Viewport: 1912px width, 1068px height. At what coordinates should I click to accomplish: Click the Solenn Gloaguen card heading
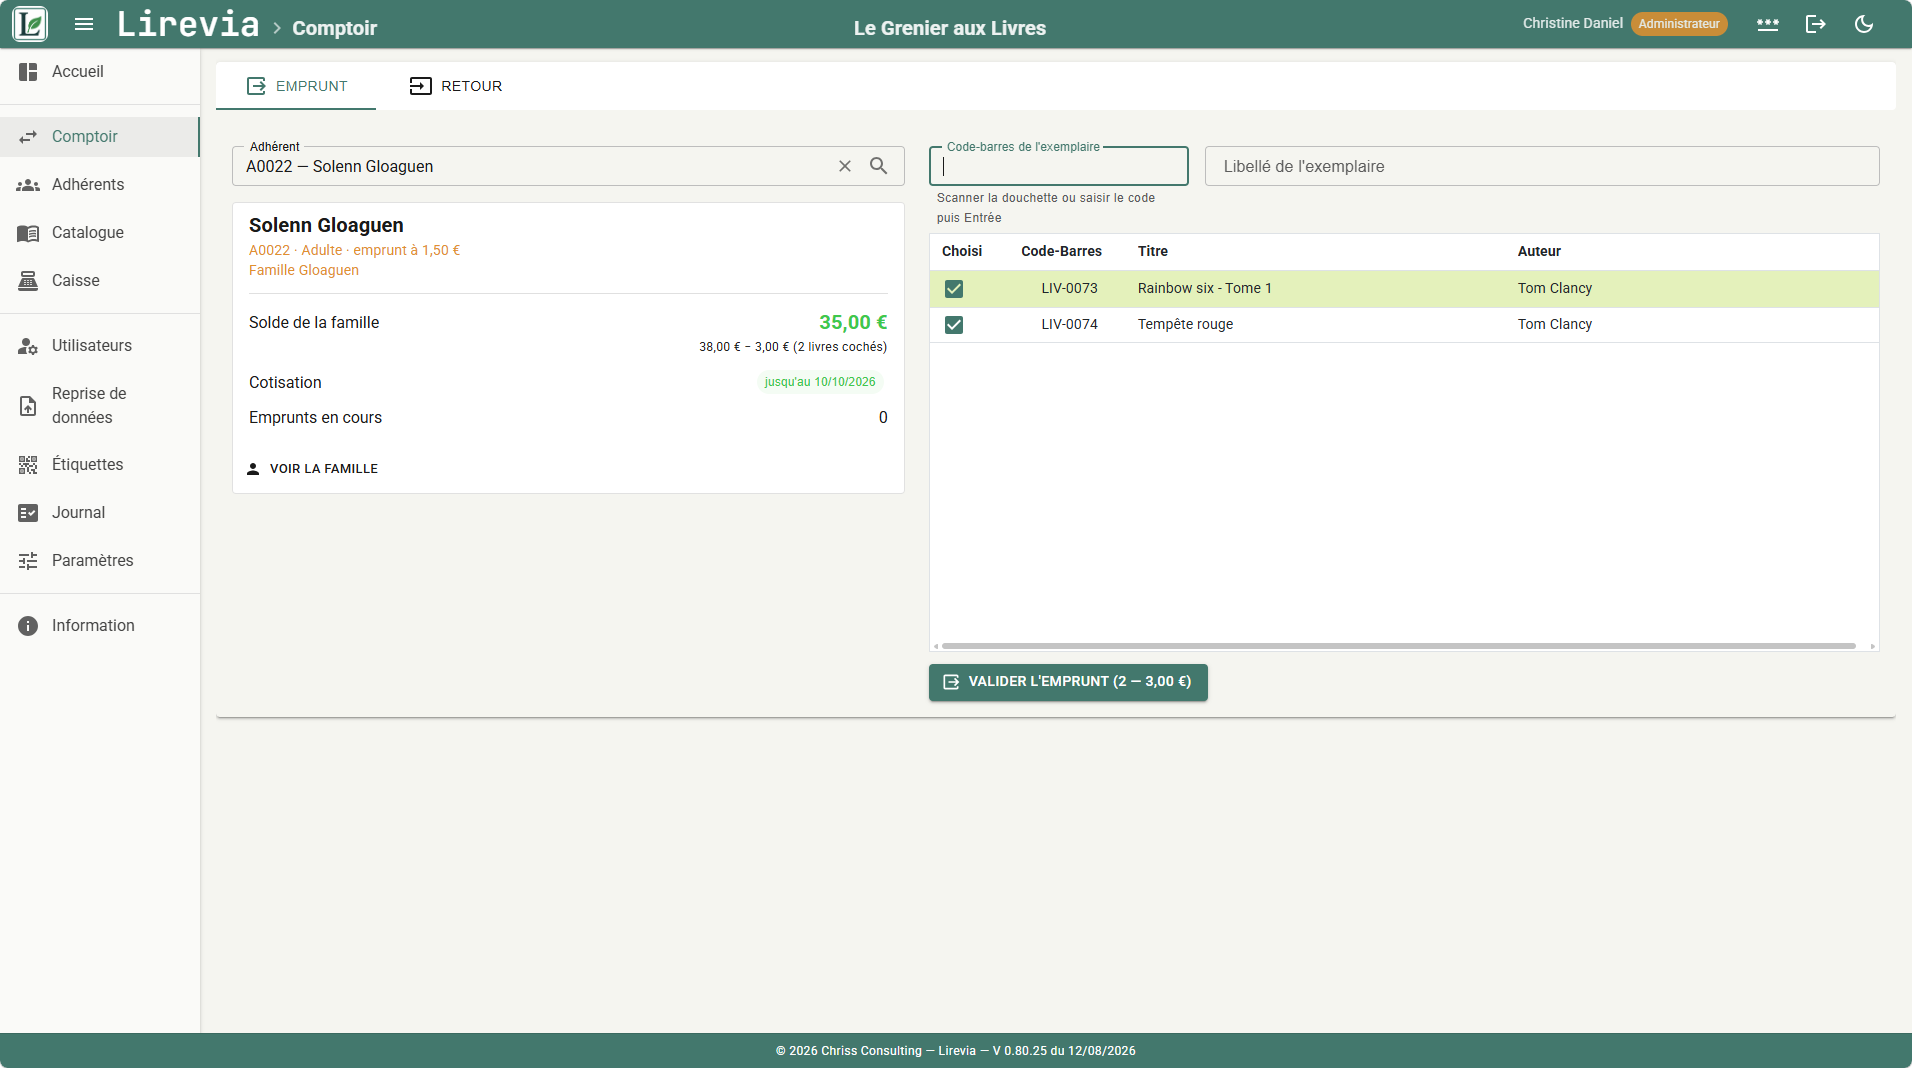click(326, 226)
